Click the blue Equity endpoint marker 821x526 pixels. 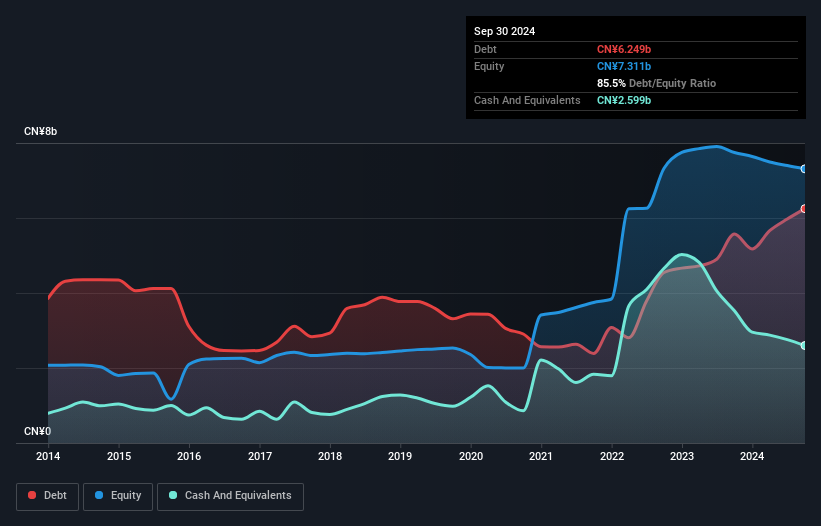[x=804, y=169]
